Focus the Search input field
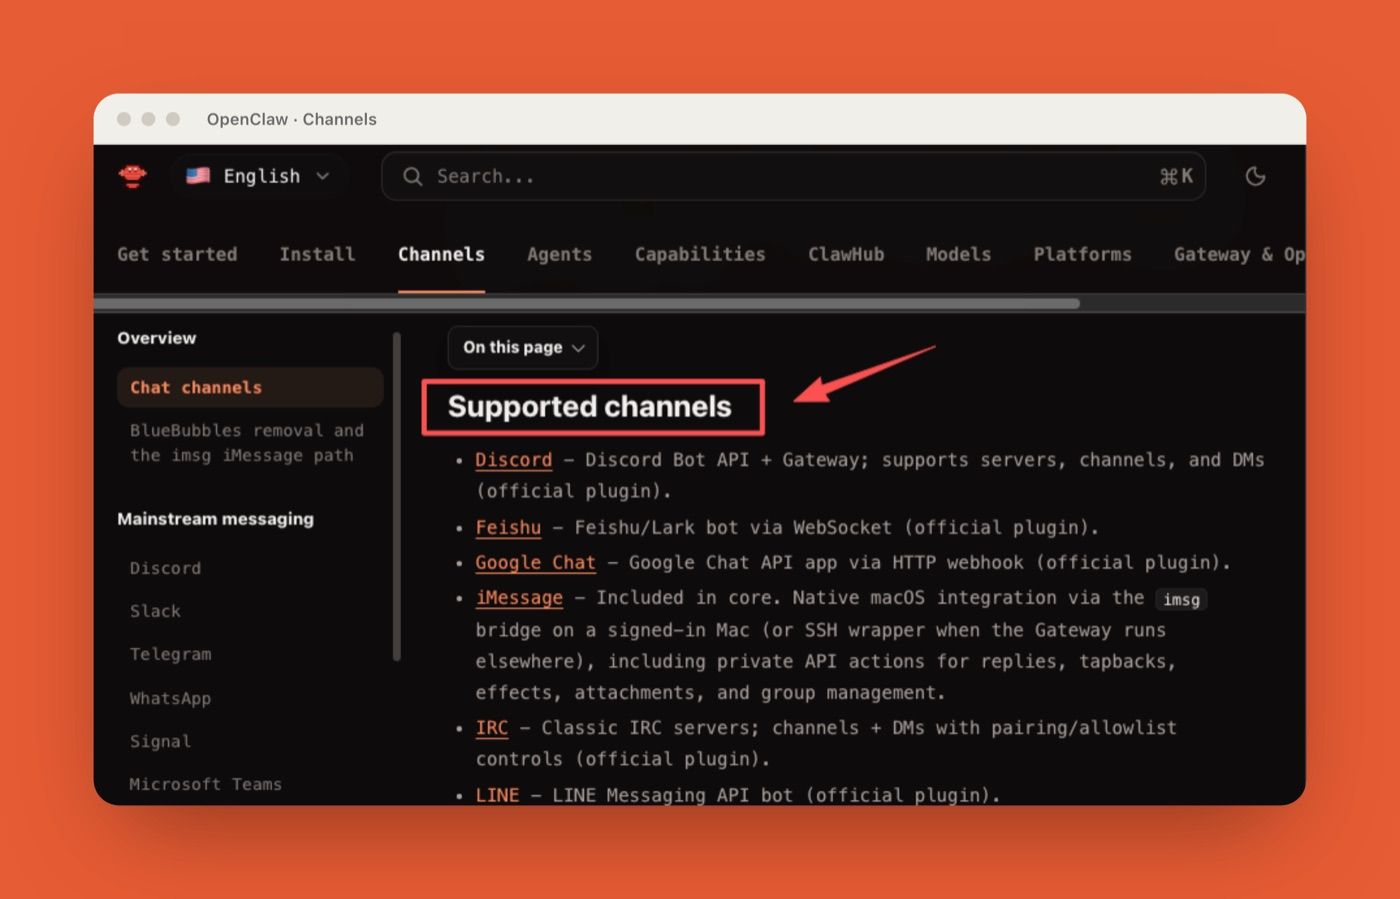1400x899 pixels. point(793,176)
